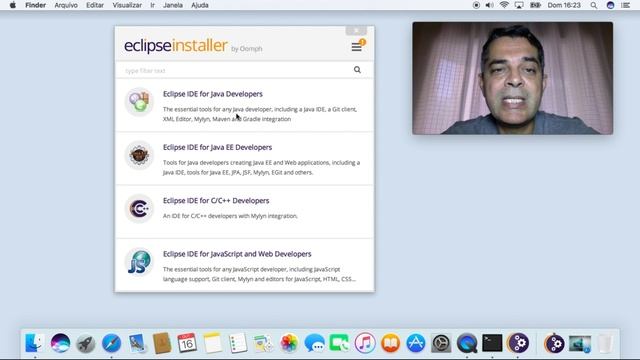Click the Java EE Developers package icon
Image resolution: width=640 pixels, height=360 pixels.
coord(139,155)
